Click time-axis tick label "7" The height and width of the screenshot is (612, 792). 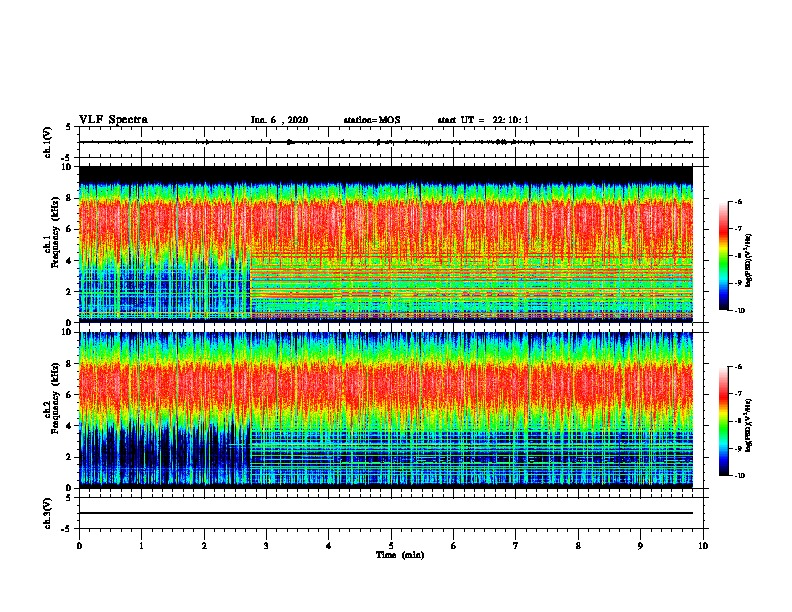point(516,545)
